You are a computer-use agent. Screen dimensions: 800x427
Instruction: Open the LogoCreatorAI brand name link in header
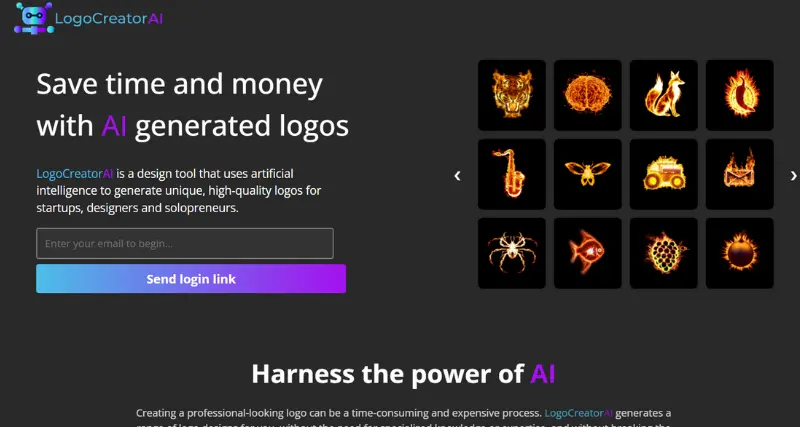(109, 19)
